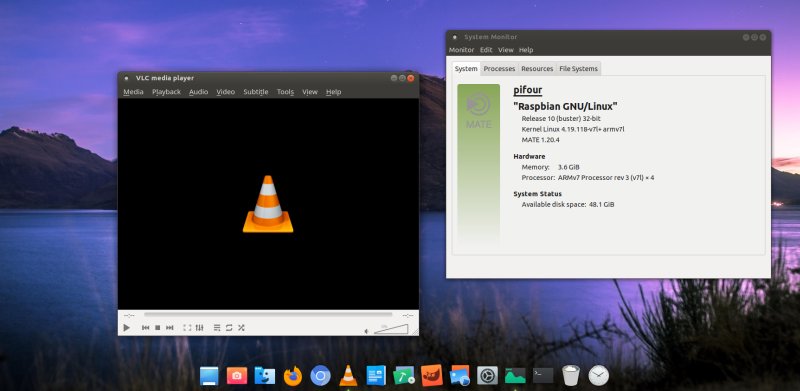Open the file manager from dock
Image resolution: width=800 pixels, height=391 pixels.
[265, 376]
